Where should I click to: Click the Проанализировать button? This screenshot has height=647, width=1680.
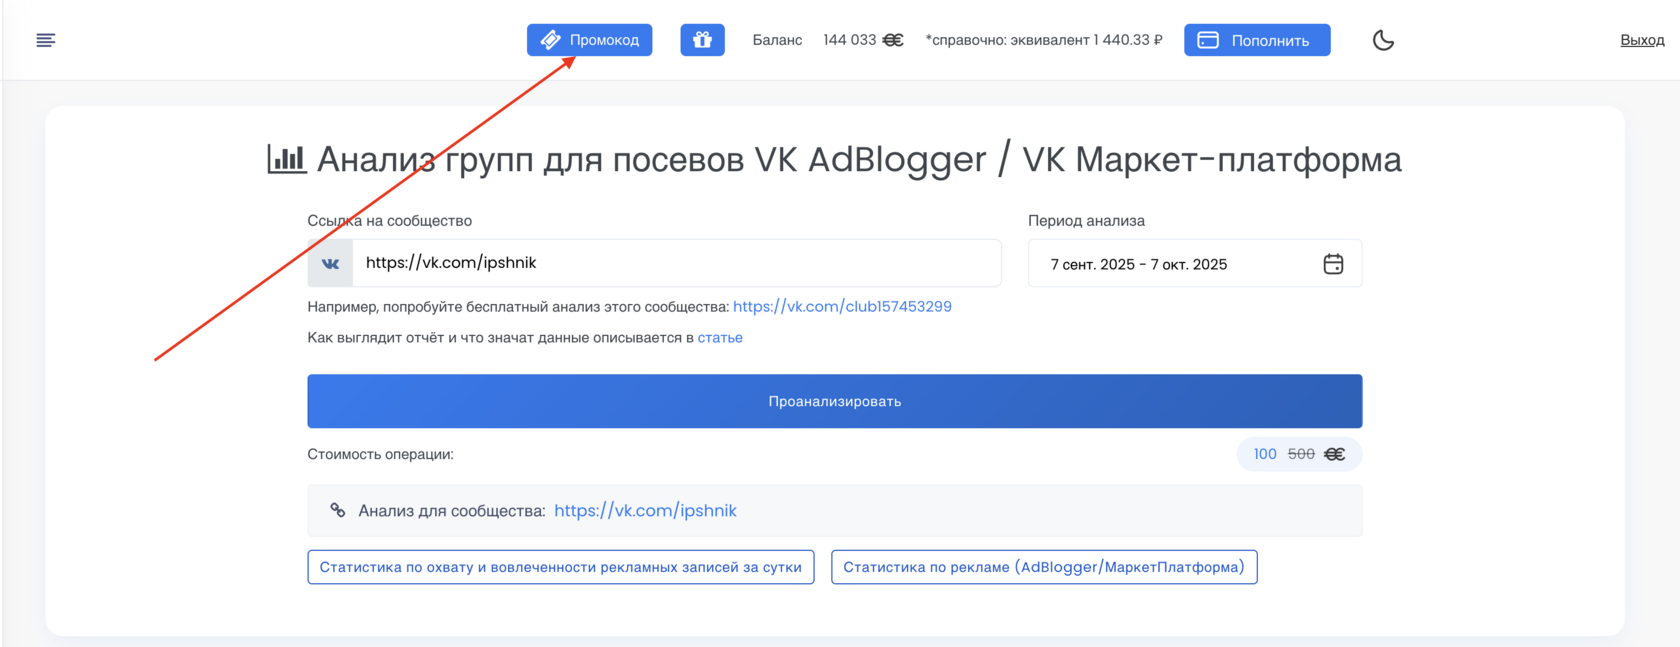click(x=835, y=401)
